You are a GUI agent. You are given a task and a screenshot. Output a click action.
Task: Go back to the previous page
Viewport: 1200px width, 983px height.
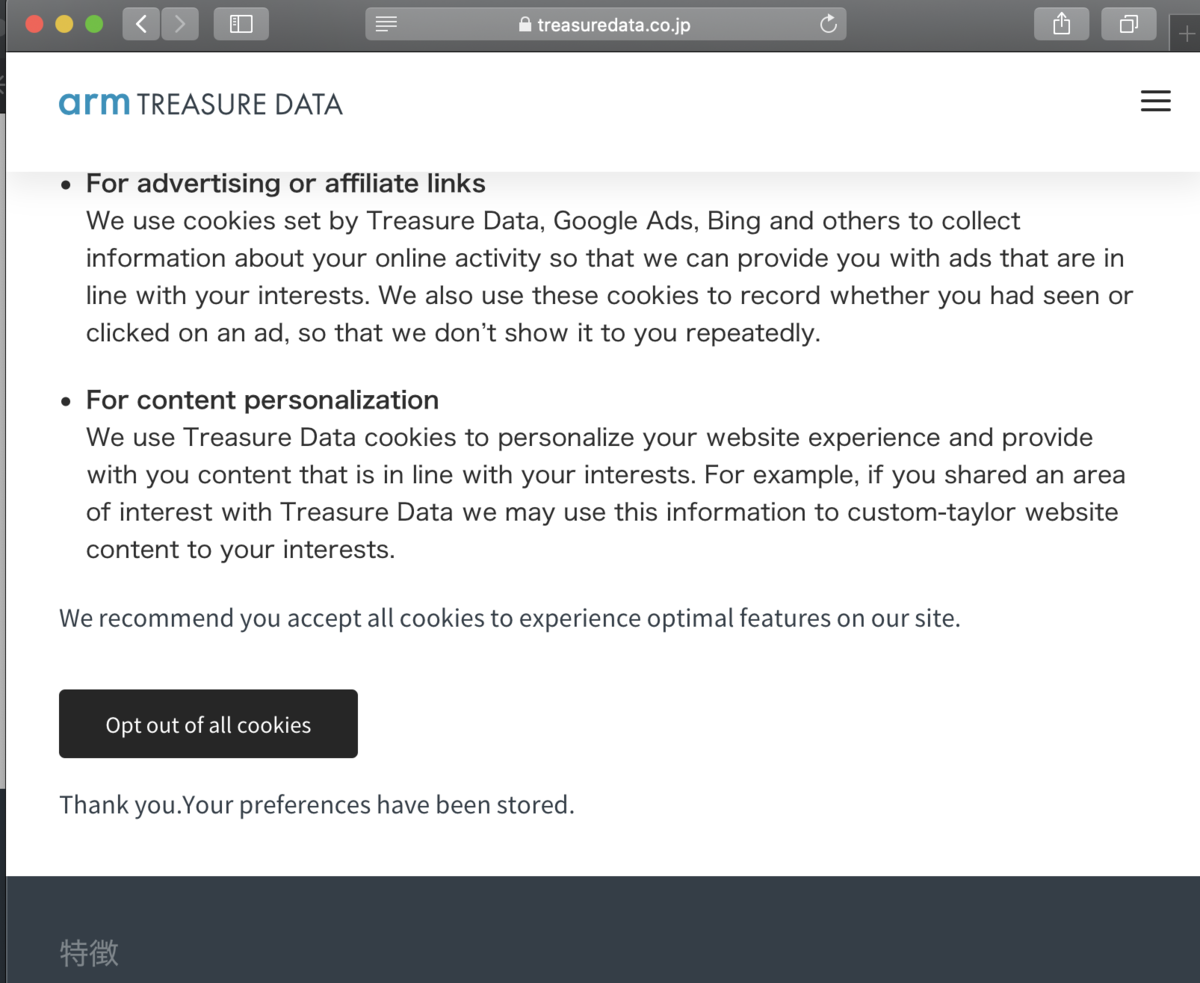coord(141,24)
